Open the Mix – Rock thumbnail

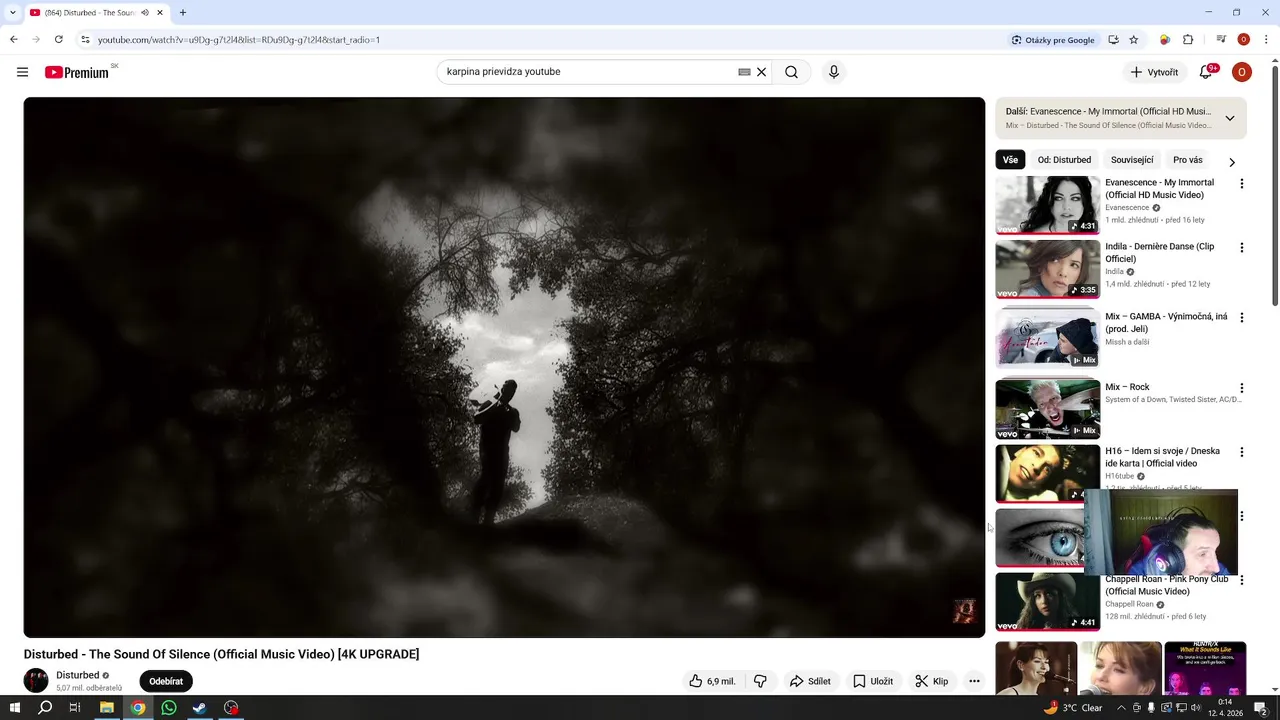pos(1047,409)
